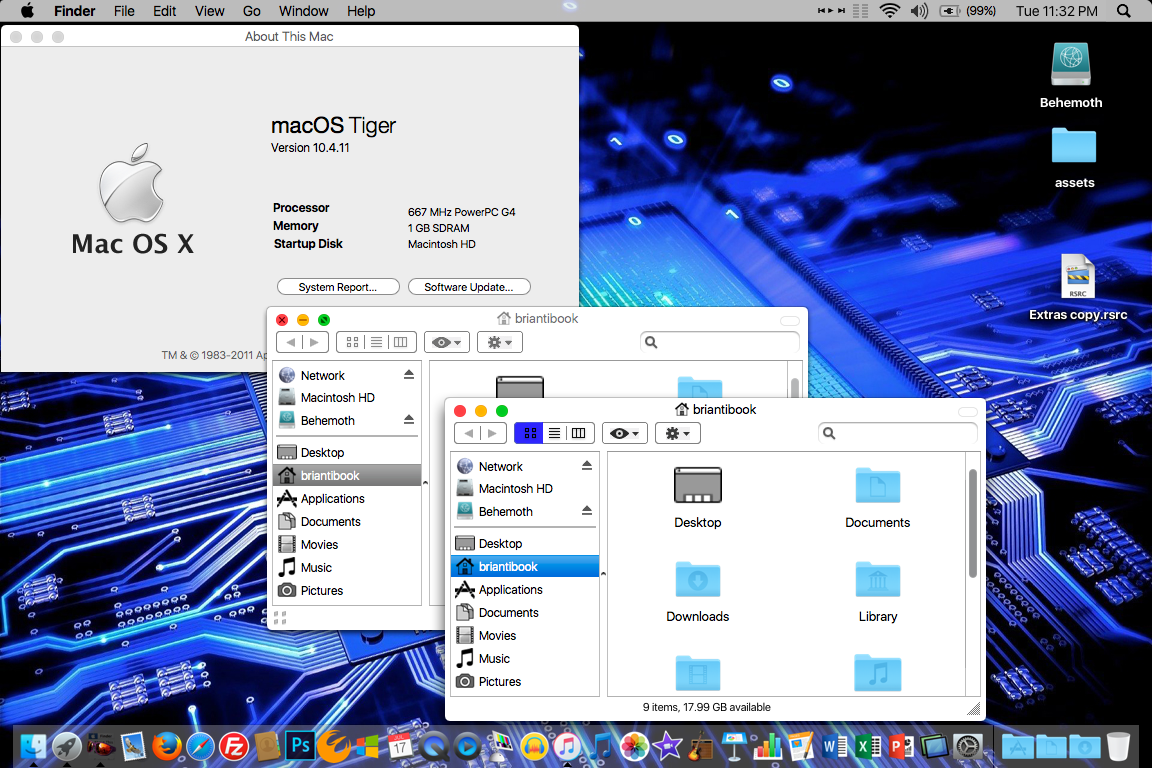Launch Microsoft Word from the dock
This screenshot has width=1152, height=768.
[835, 747]
